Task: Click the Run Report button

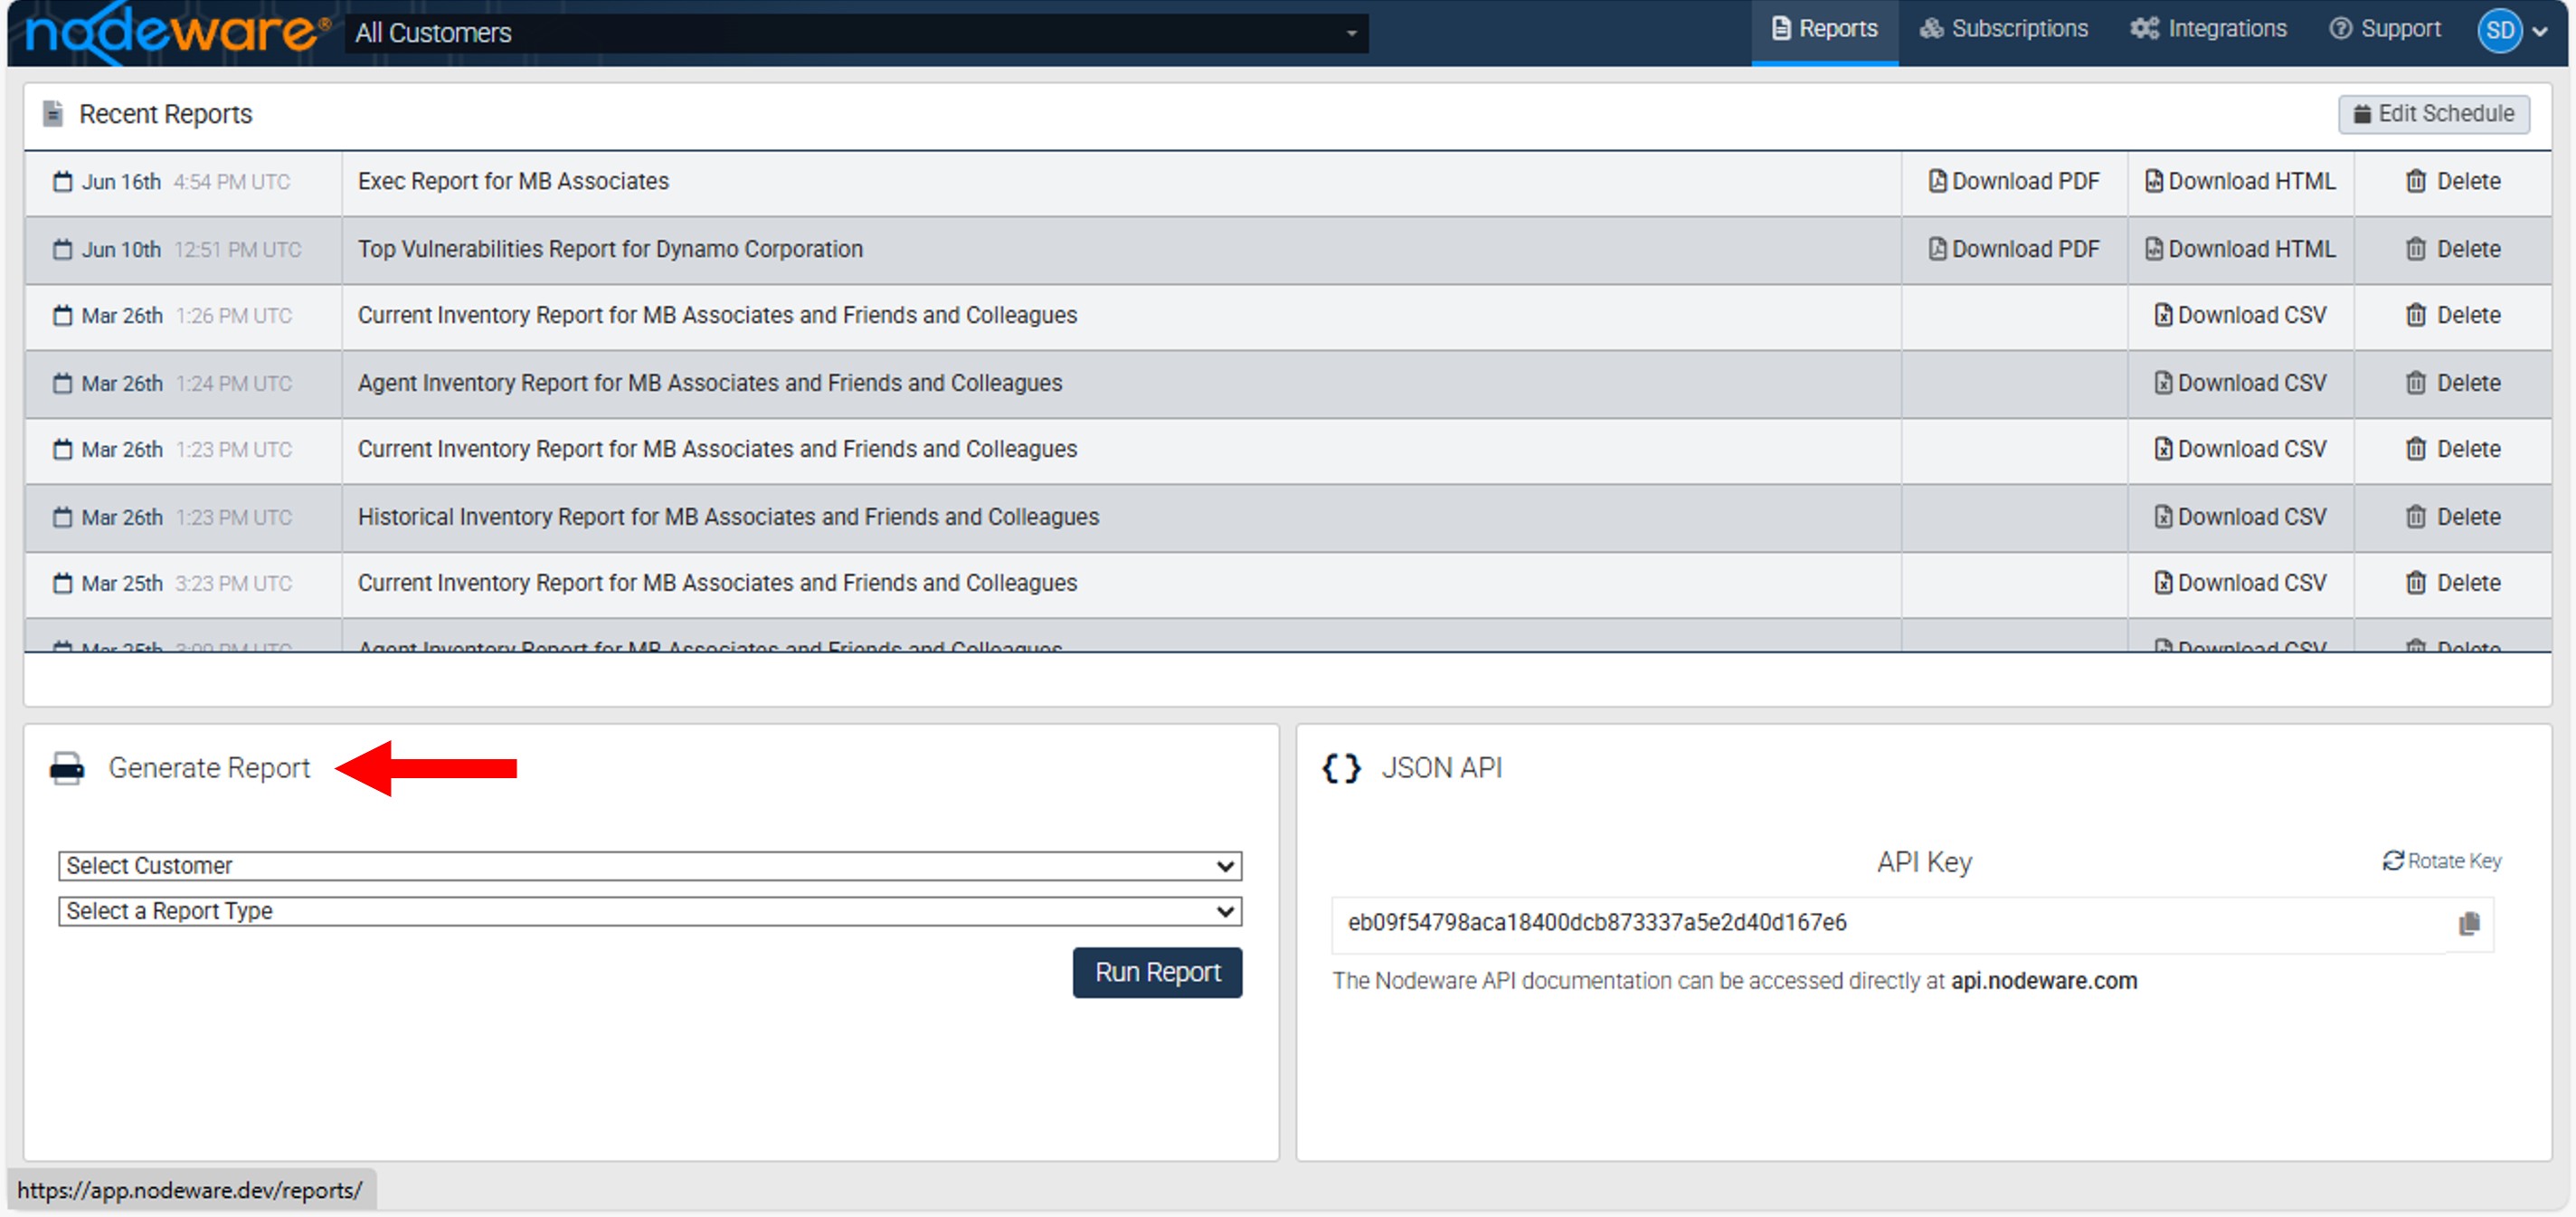Action: click(x=1157, y=972)
